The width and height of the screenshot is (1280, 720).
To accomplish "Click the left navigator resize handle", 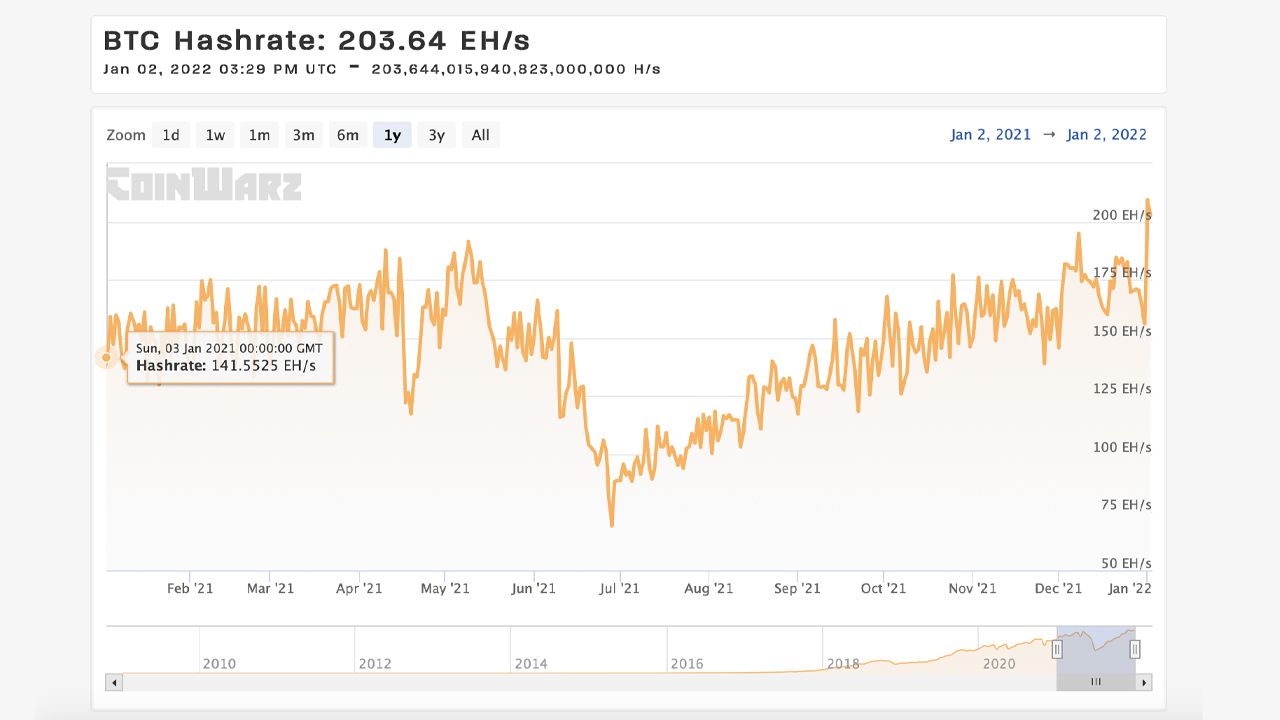I will click(1057, 649).
